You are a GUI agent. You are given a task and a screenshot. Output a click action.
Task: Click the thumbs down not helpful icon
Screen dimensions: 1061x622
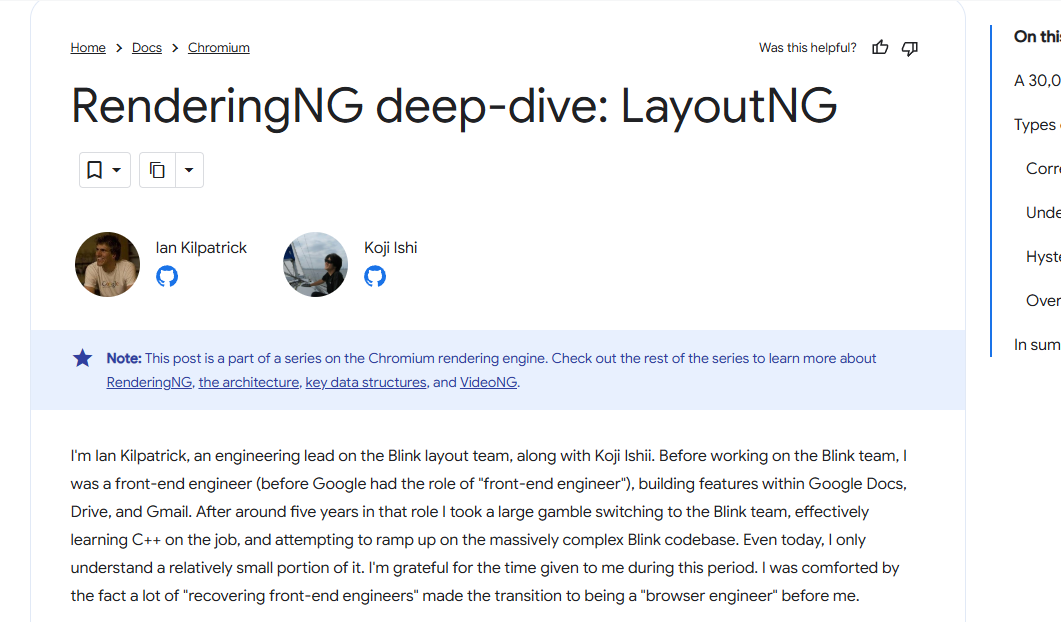(909, 48)
